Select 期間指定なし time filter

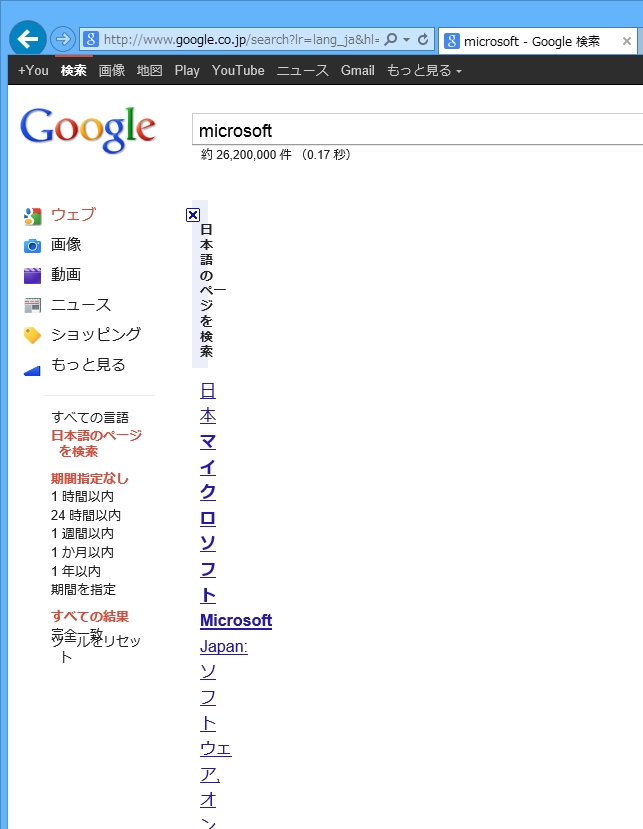pyautogui.click(x=90, y=478)
